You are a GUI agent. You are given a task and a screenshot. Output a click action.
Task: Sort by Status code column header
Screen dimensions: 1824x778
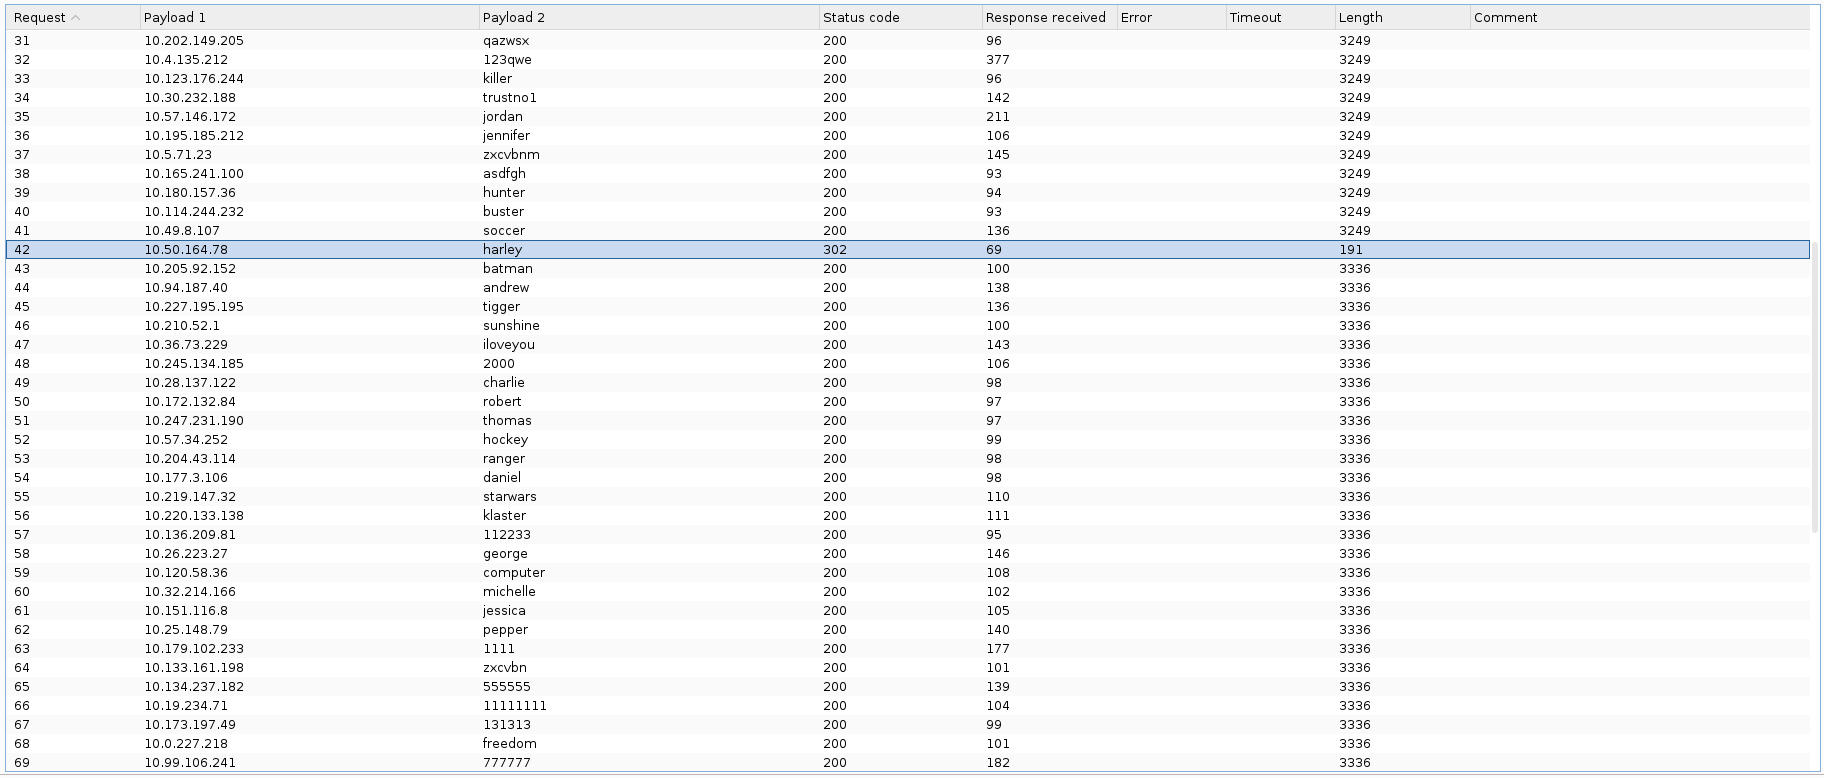click(x=861, y=18)
